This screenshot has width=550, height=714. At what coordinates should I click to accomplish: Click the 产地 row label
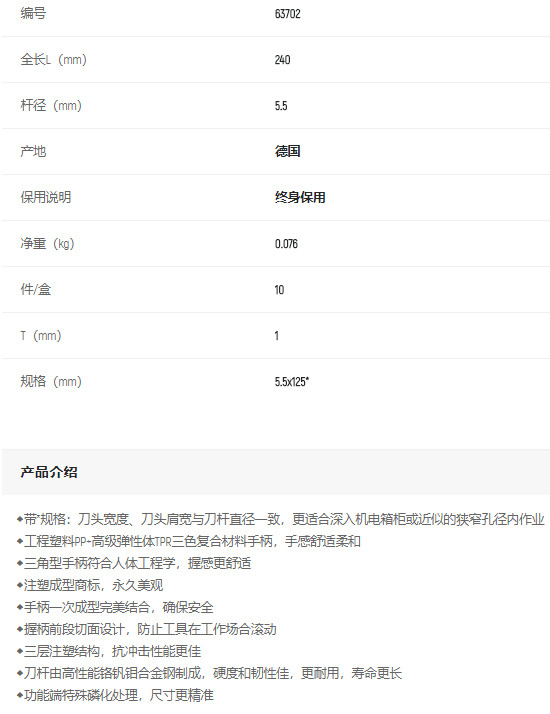click(x=33, y=151)
